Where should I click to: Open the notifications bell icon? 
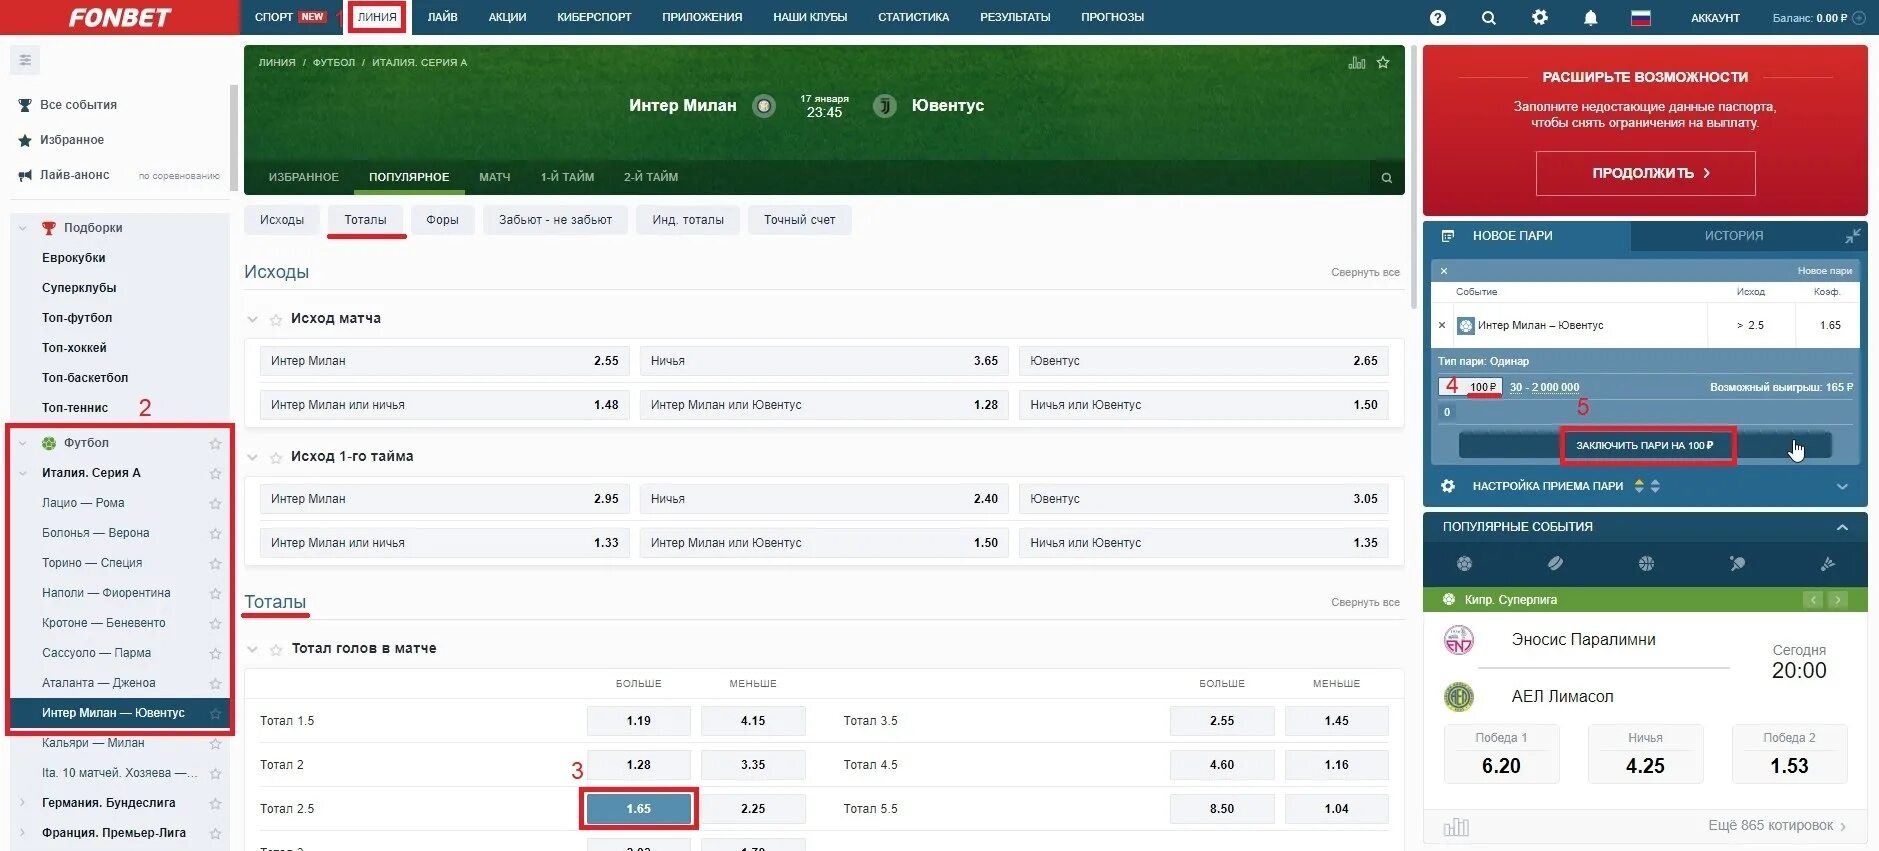coord(1590,17)
